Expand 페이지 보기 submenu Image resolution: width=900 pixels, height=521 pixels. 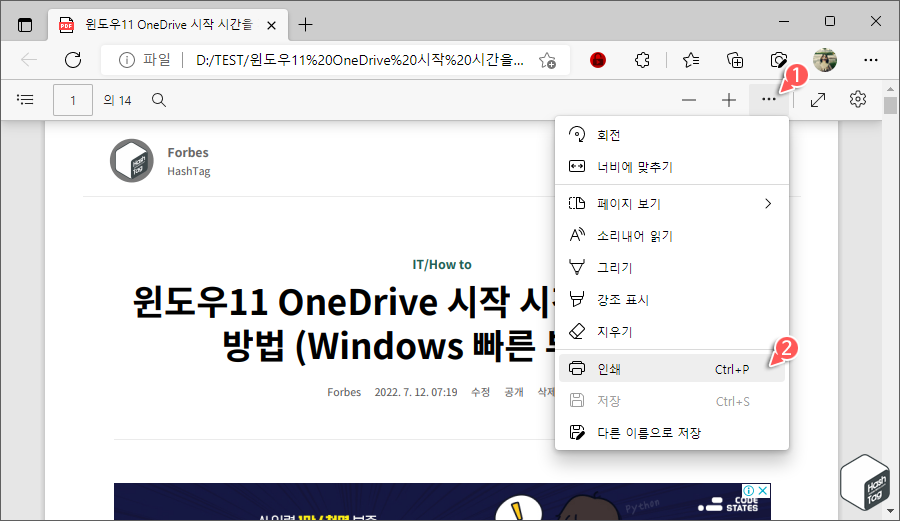pos(672,204)
